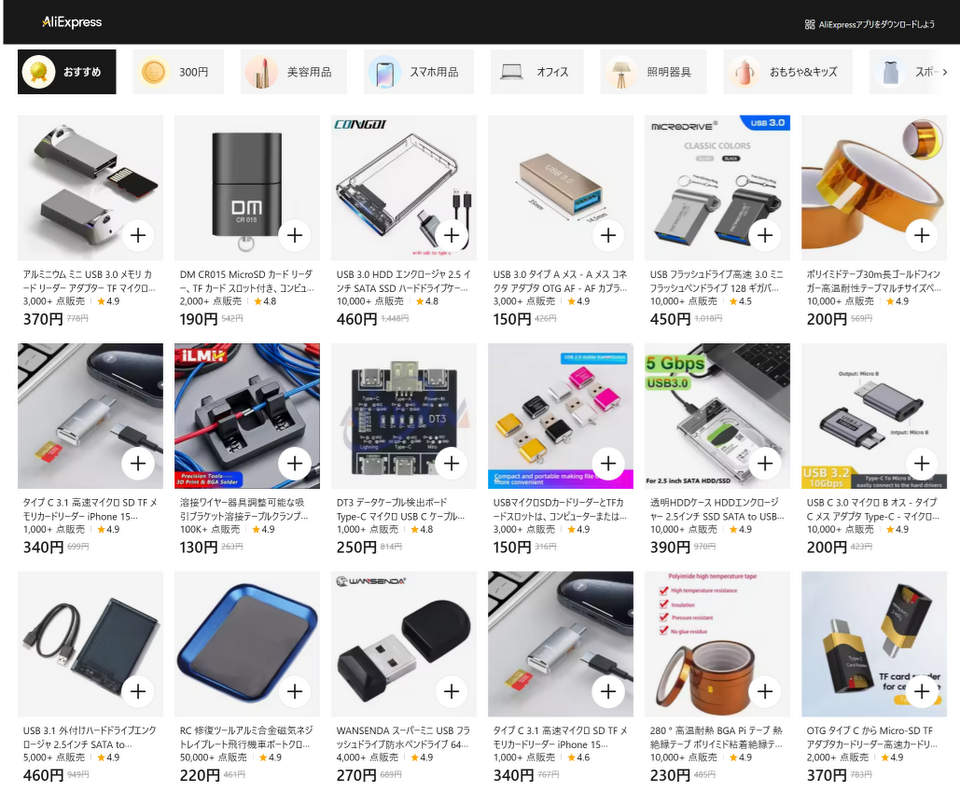This screenshot has width=960, height=792.
Task: Open the colorful USB micro SD readers thumbnail
Action: point(560,416)
